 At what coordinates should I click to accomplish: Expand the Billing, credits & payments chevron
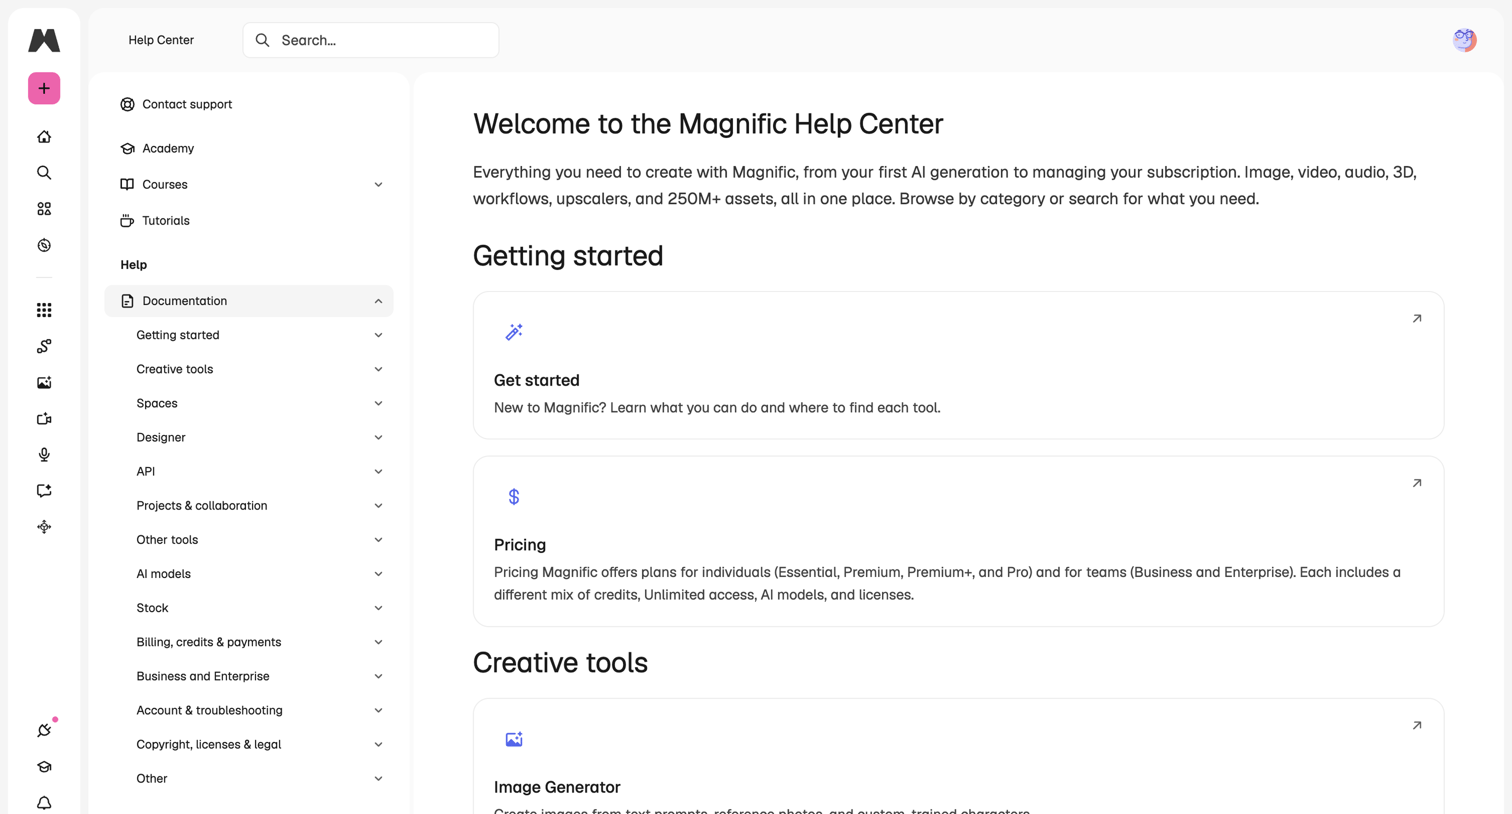point(378,642)
